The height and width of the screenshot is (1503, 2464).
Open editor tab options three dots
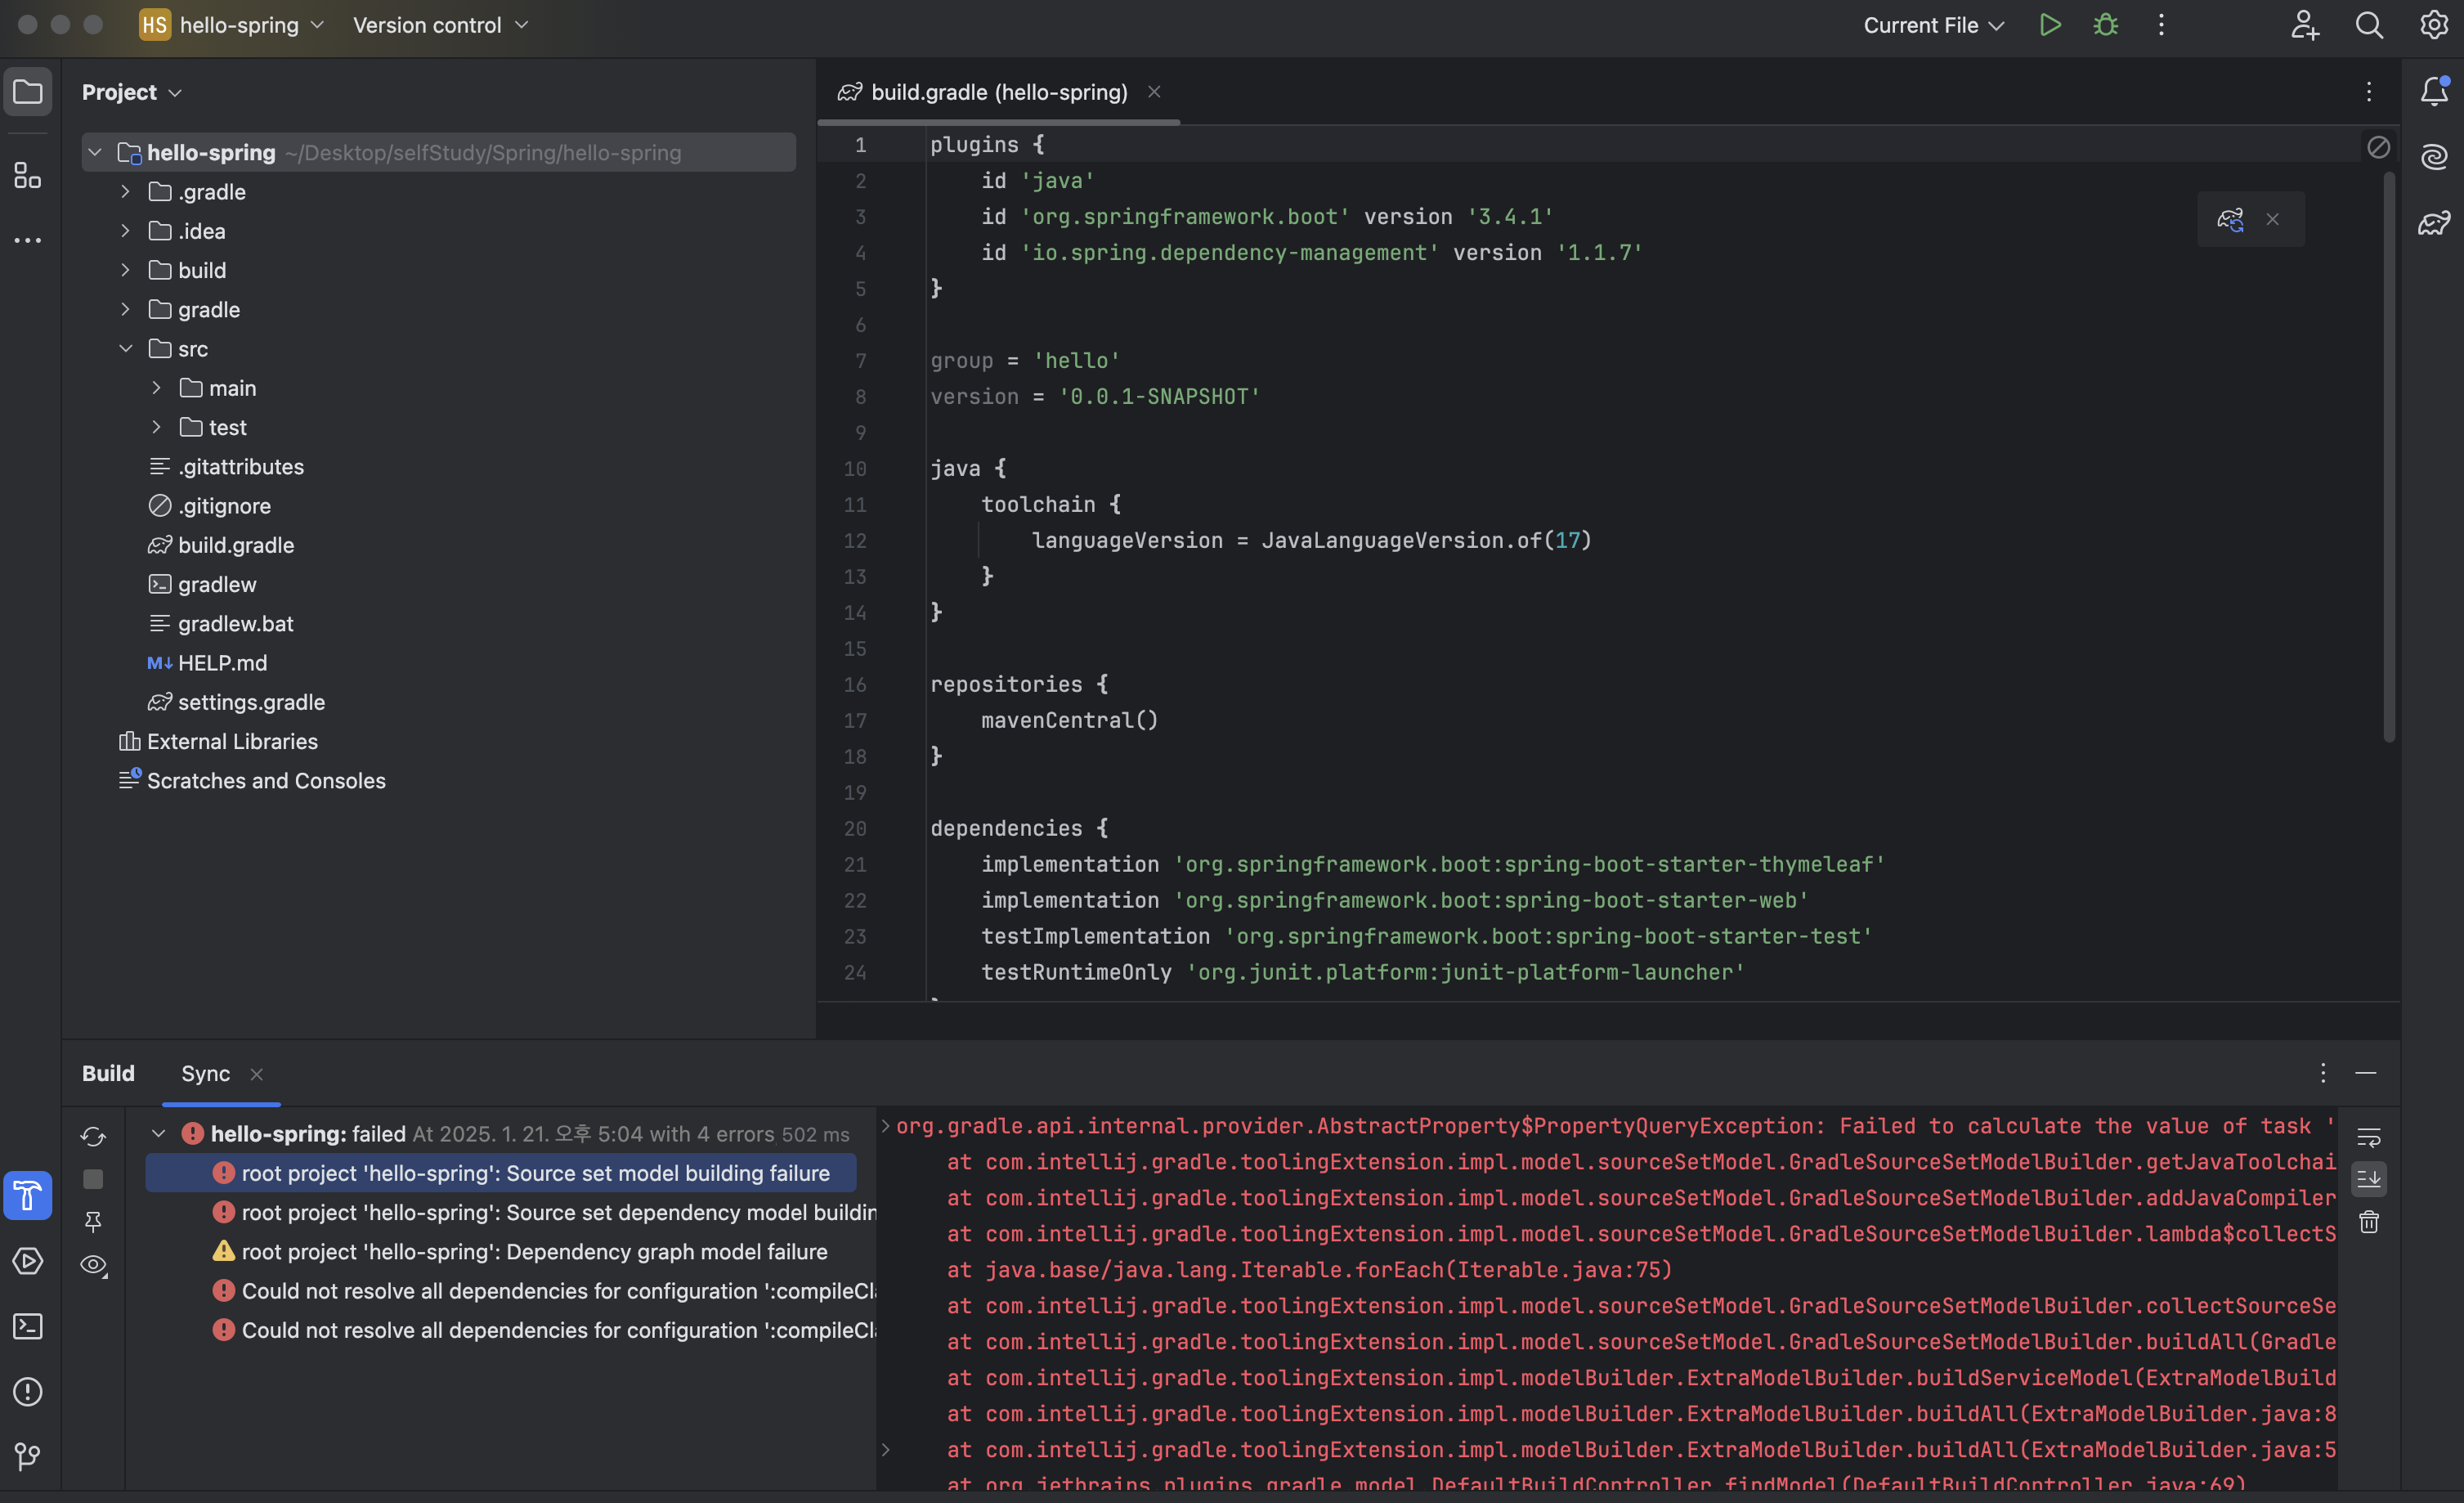[2369, 92]
